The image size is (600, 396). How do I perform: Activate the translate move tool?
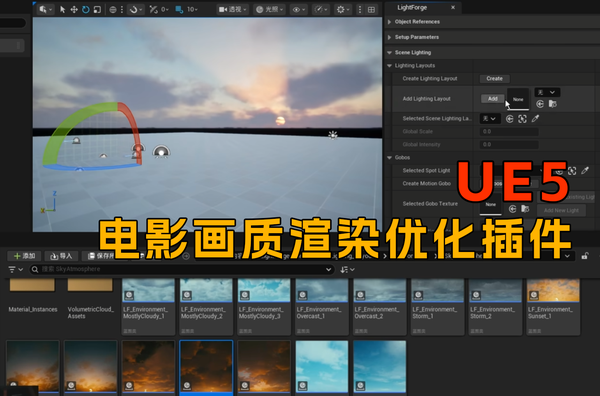pyautogui.click(x=74, y=10)
